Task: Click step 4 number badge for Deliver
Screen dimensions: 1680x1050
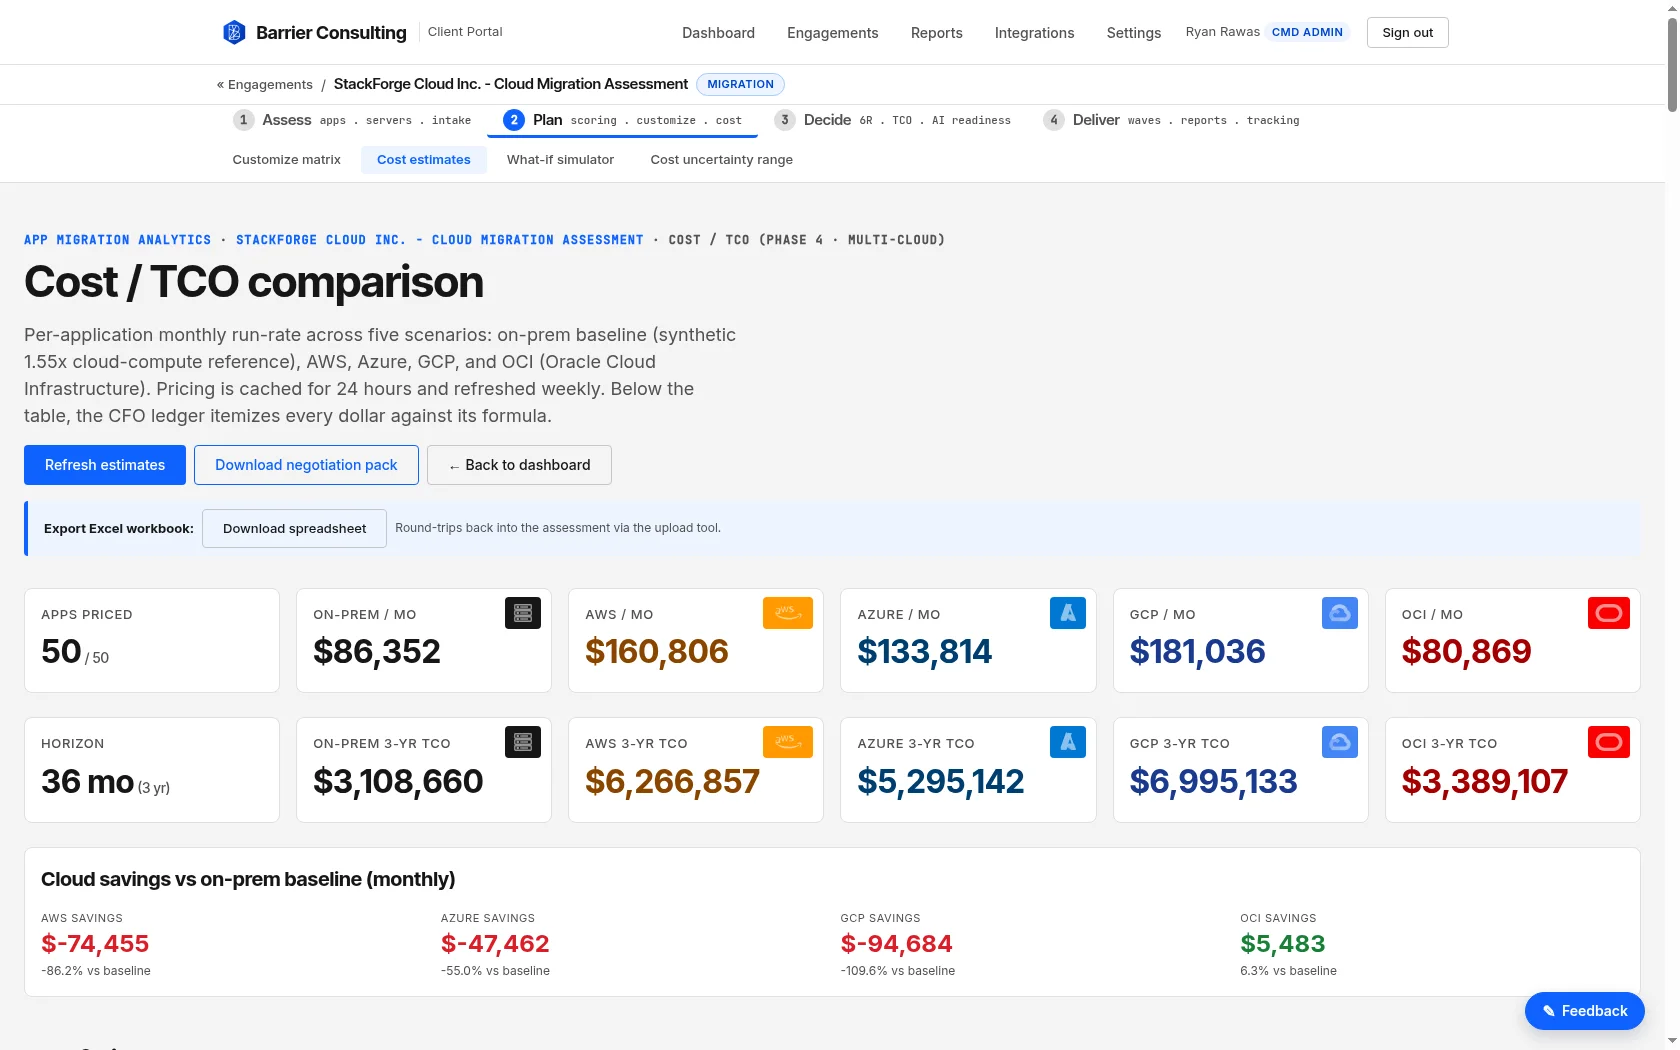Action: [1054, 120]
